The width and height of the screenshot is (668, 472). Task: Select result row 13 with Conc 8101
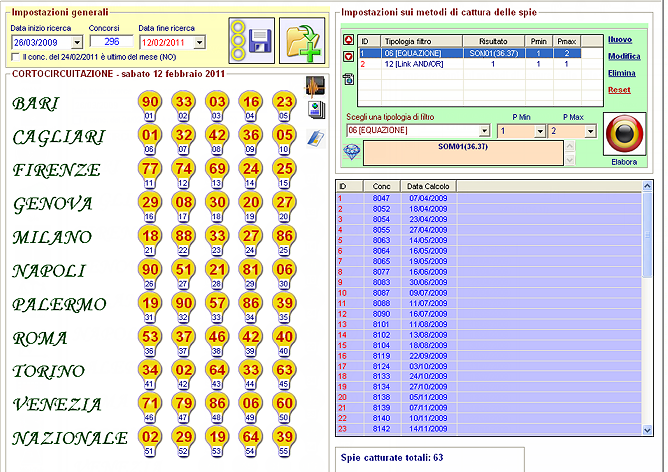pyautogui.click(x=489, y=324)
